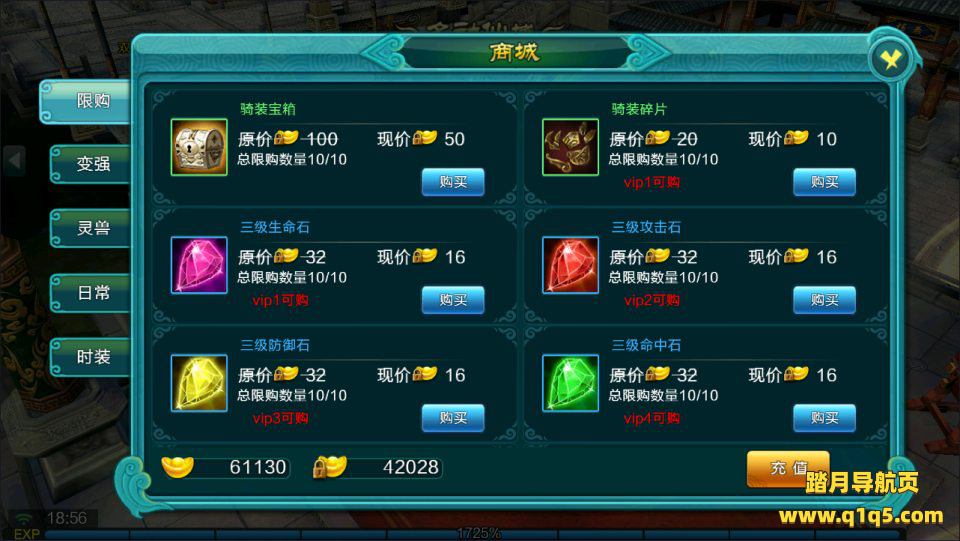Viewport: 960px width, 541px height.
Task: Click the green 三级命中石 gem icon
Action: click(570, 383)
